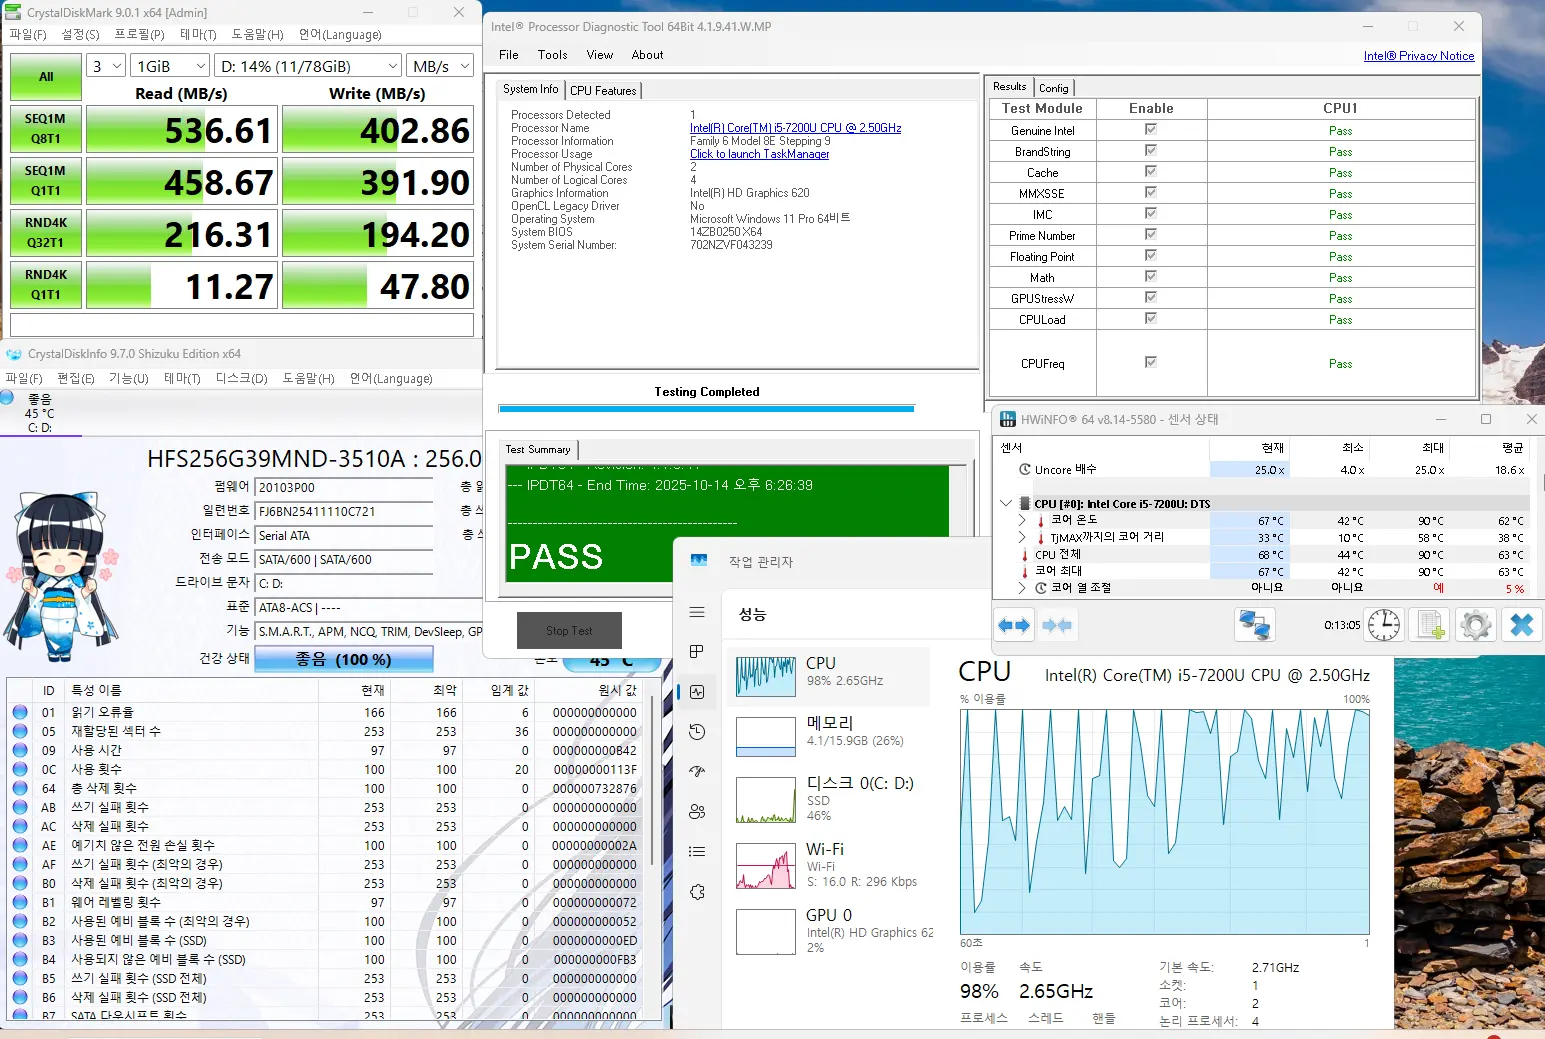Select the Wi-Fi performance graph thumbnail
Viewport: 1545px width, 1039px height.
point(765,865)
